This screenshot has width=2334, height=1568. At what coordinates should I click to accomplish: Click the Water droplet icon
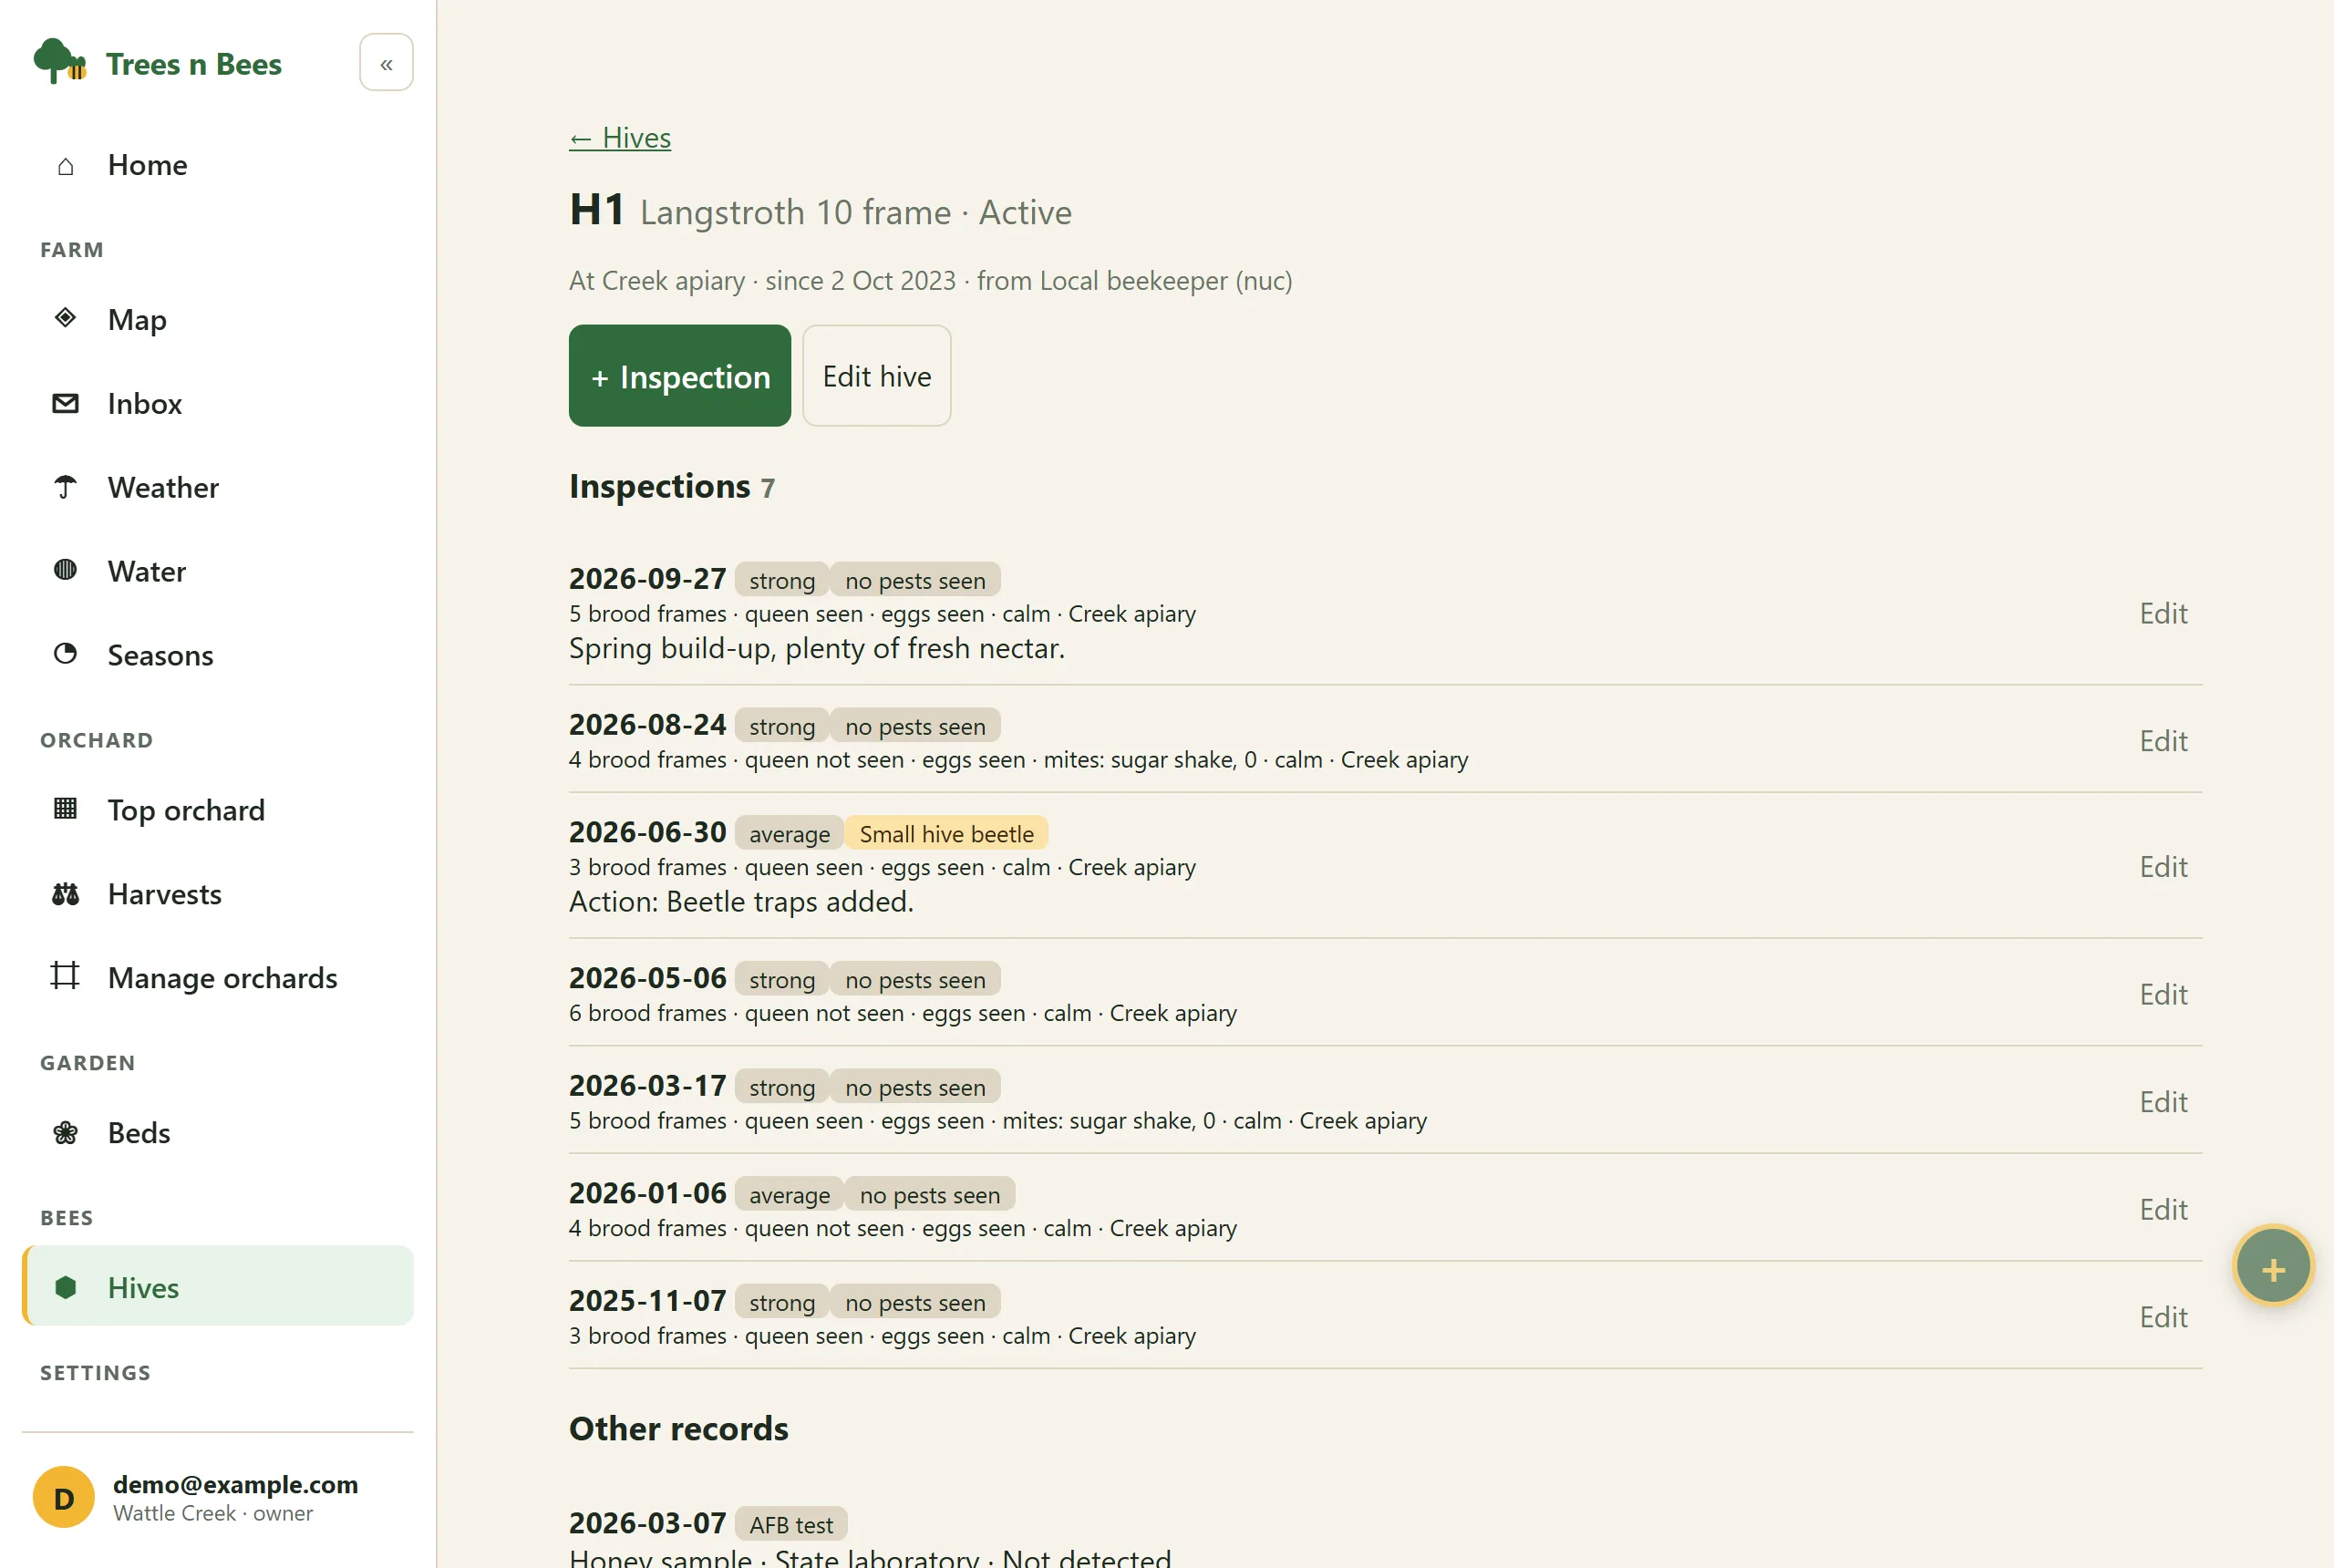66,570
